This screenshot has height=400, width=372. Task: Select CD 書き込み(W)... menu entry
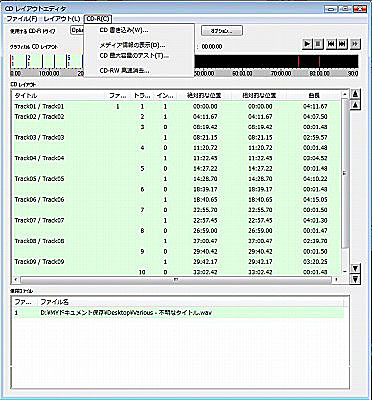(x=124, y=30)
